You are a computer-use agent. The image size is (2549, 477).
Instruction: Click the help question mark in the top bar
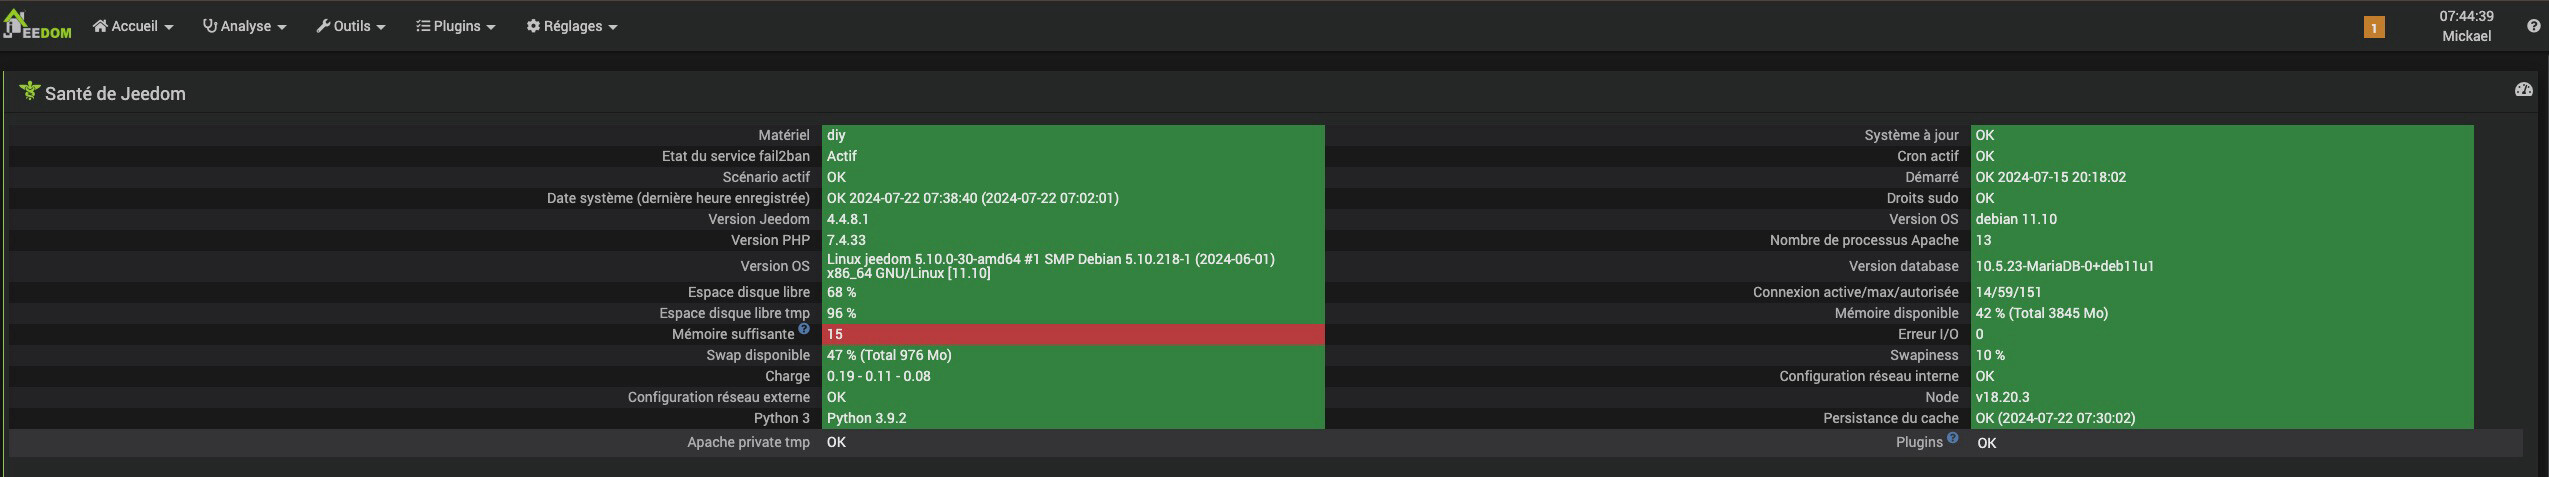[x=2533, y=26]
